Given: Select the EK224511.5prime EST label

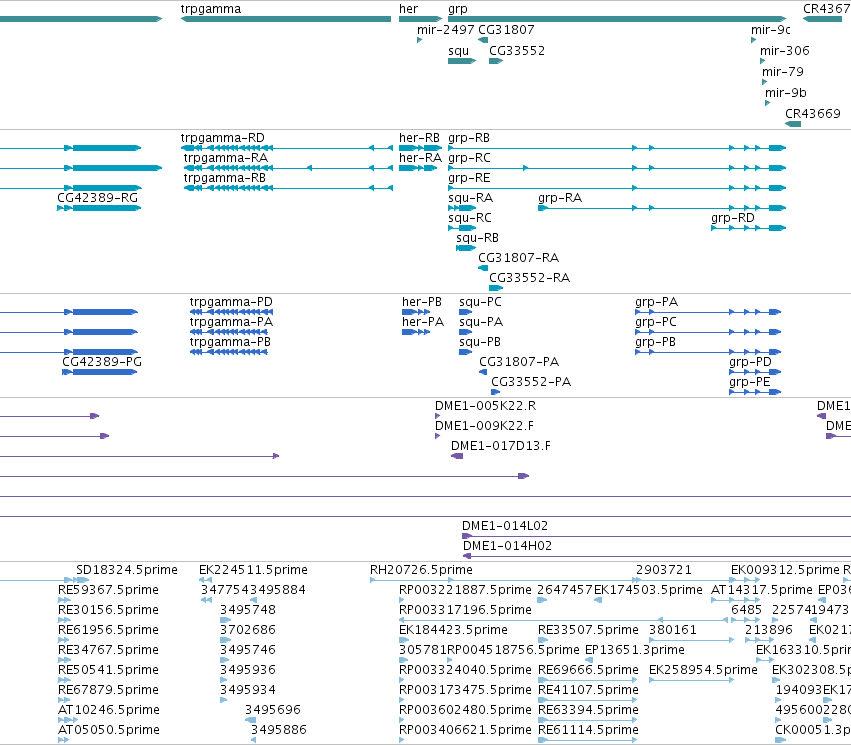Looking at the screenshot, I should pos(253,570).
